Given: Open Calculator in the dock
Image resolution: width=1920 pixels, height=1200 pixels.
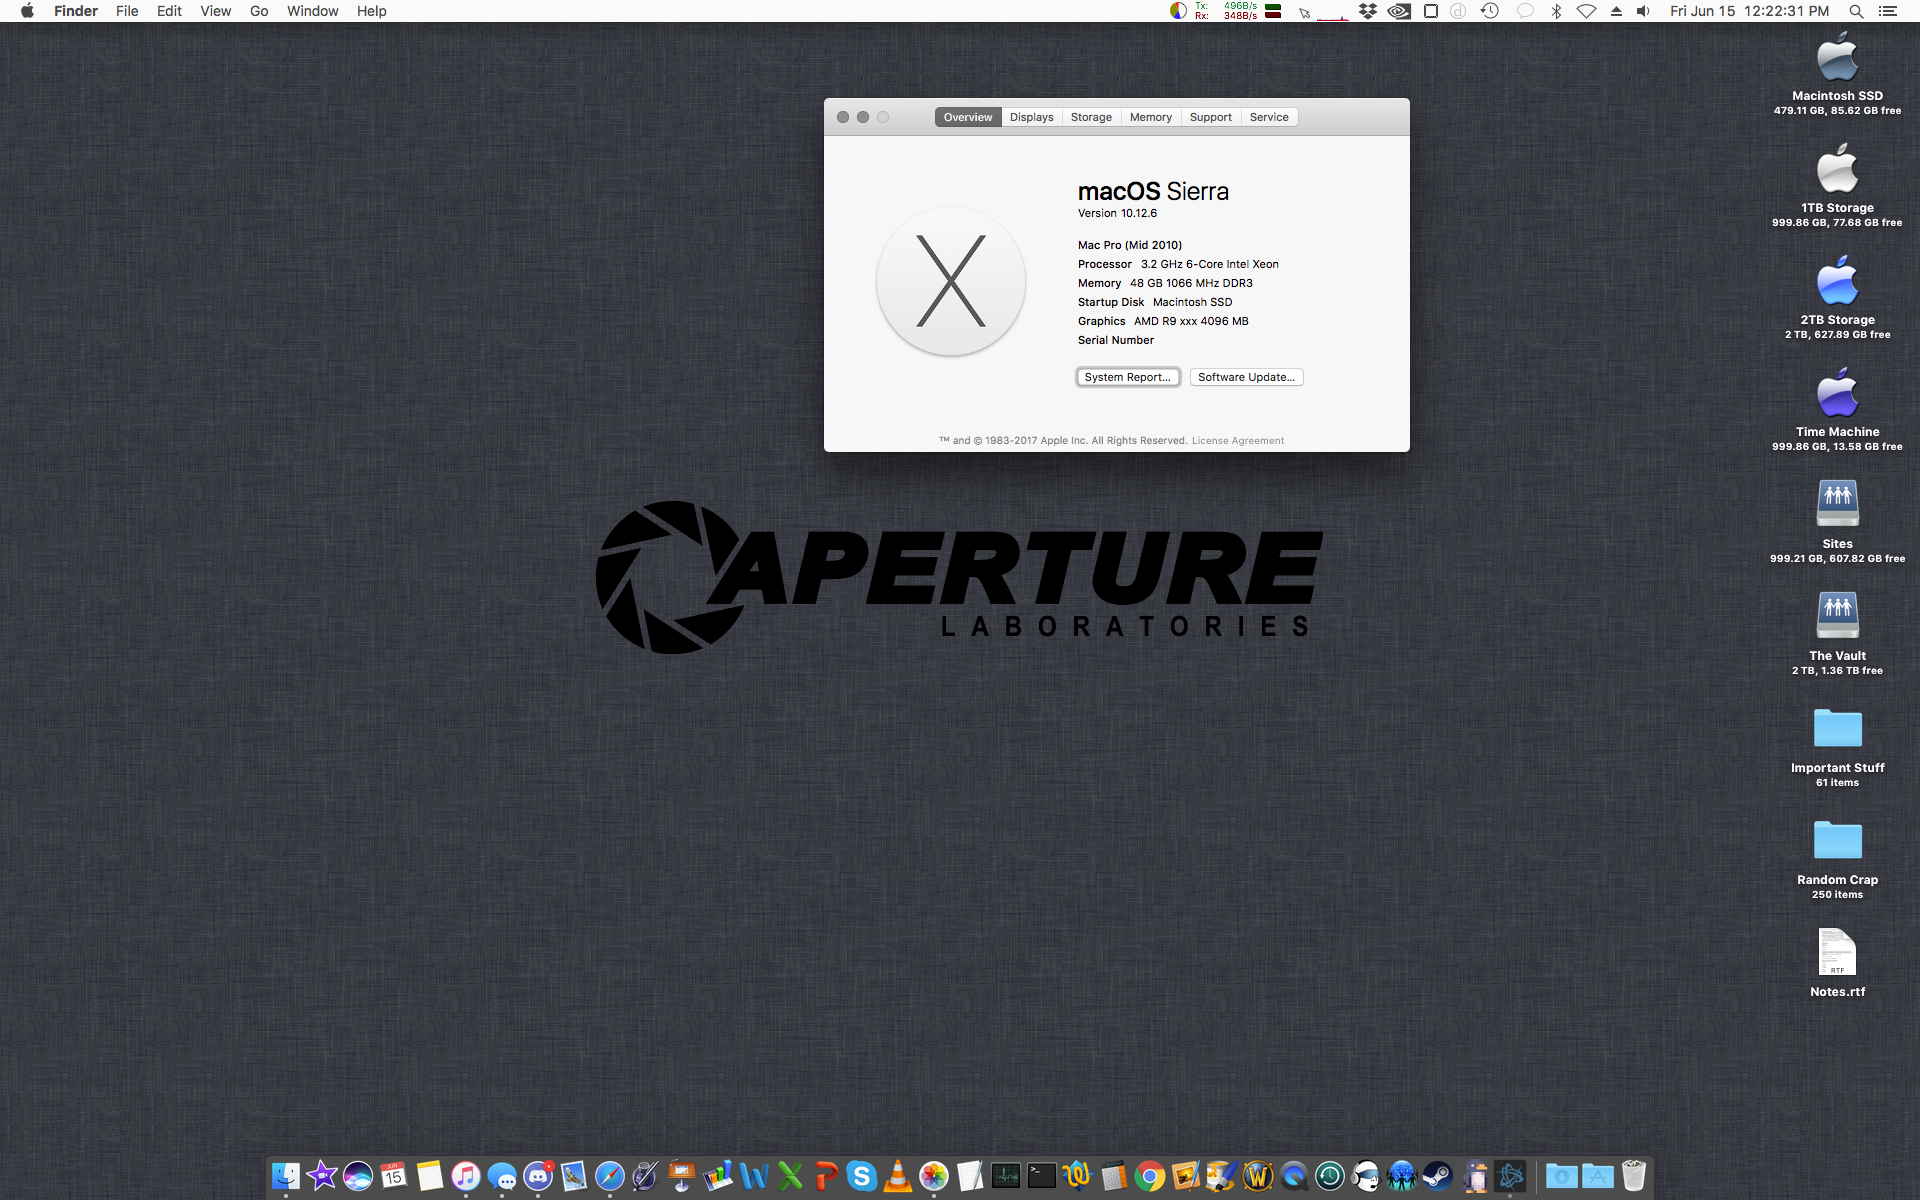Looking at the screenshot, I should click(1114, 1177).
